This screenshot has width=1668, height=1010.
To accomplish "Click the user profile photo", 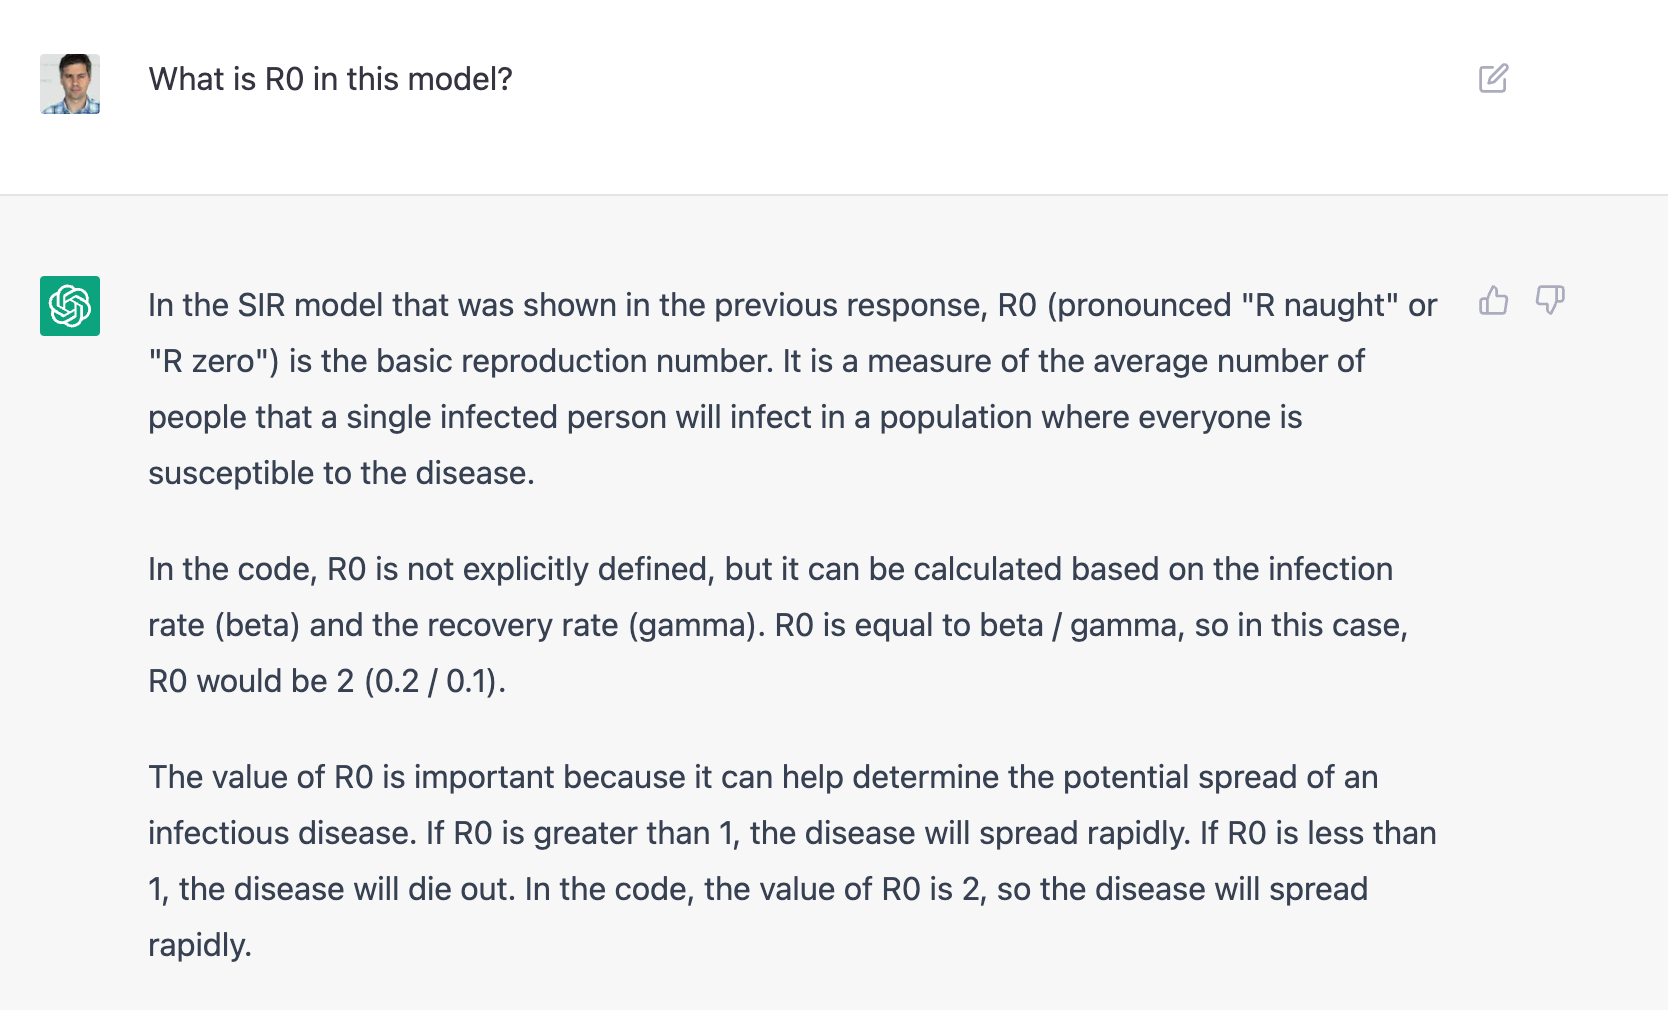I will click(x=70, y=84).
